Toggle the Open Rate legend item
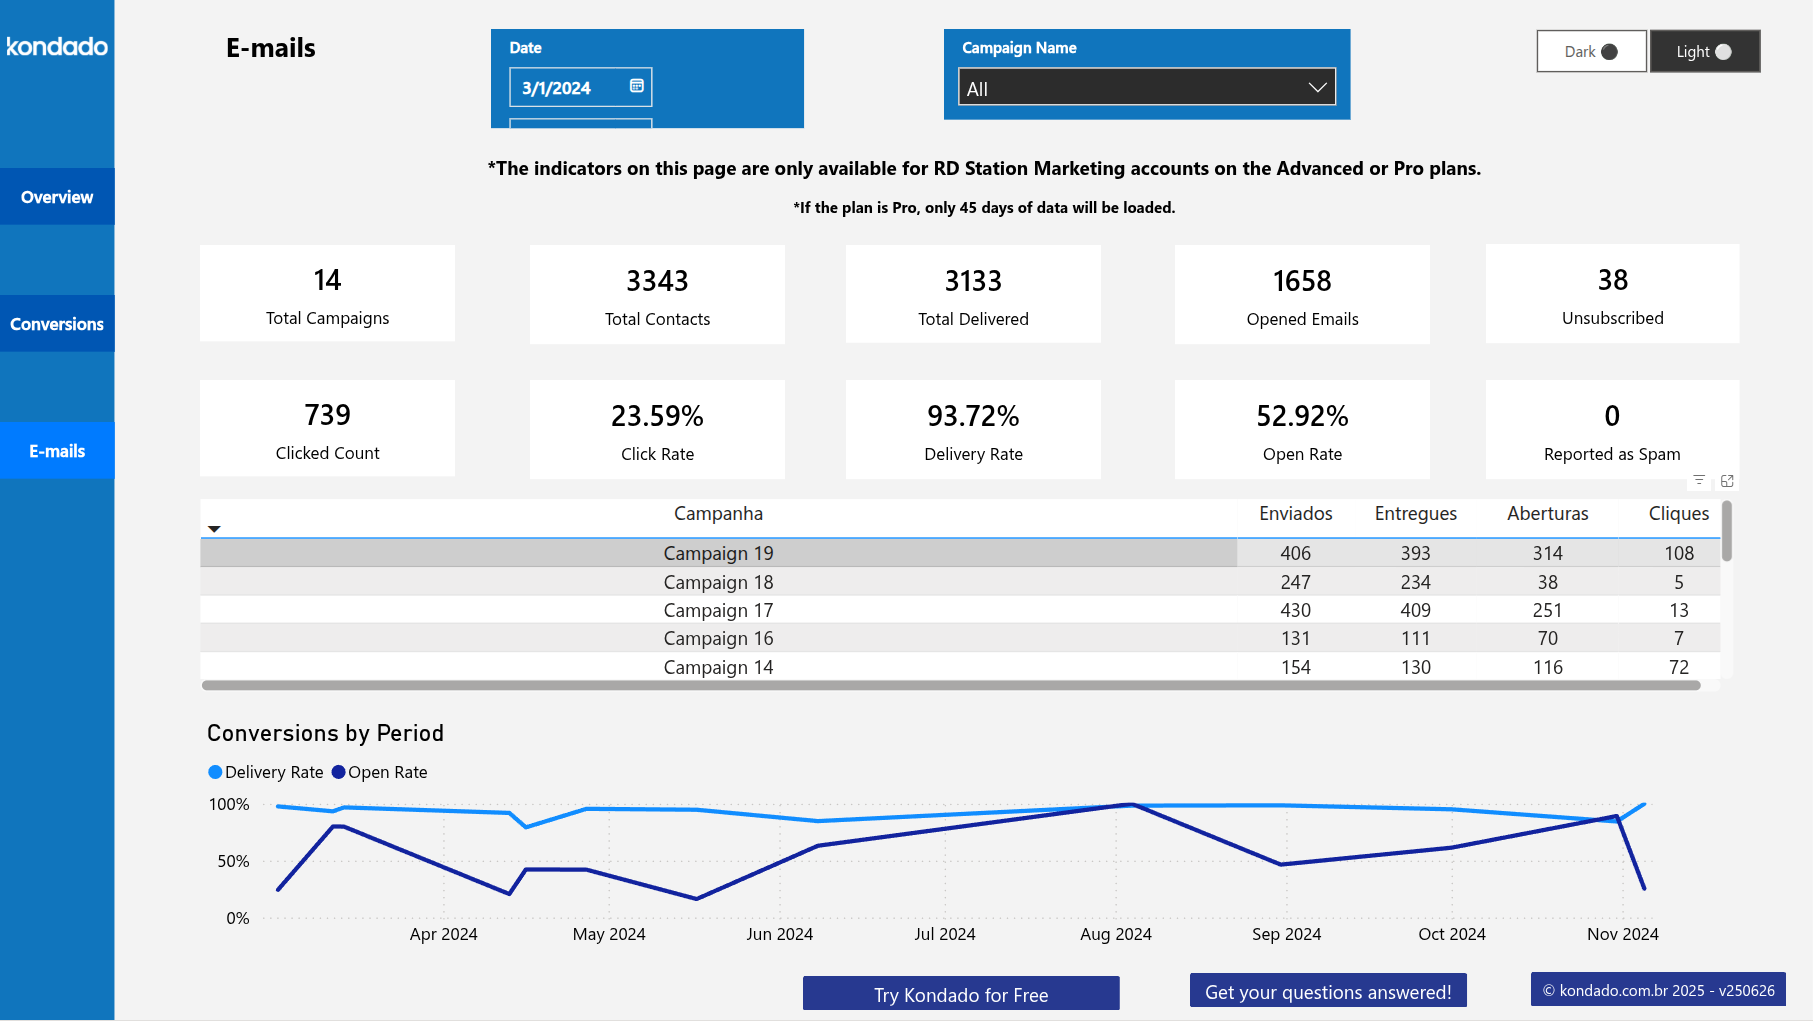Viewport: 1813px width, 1021px height. pos(381,772)
